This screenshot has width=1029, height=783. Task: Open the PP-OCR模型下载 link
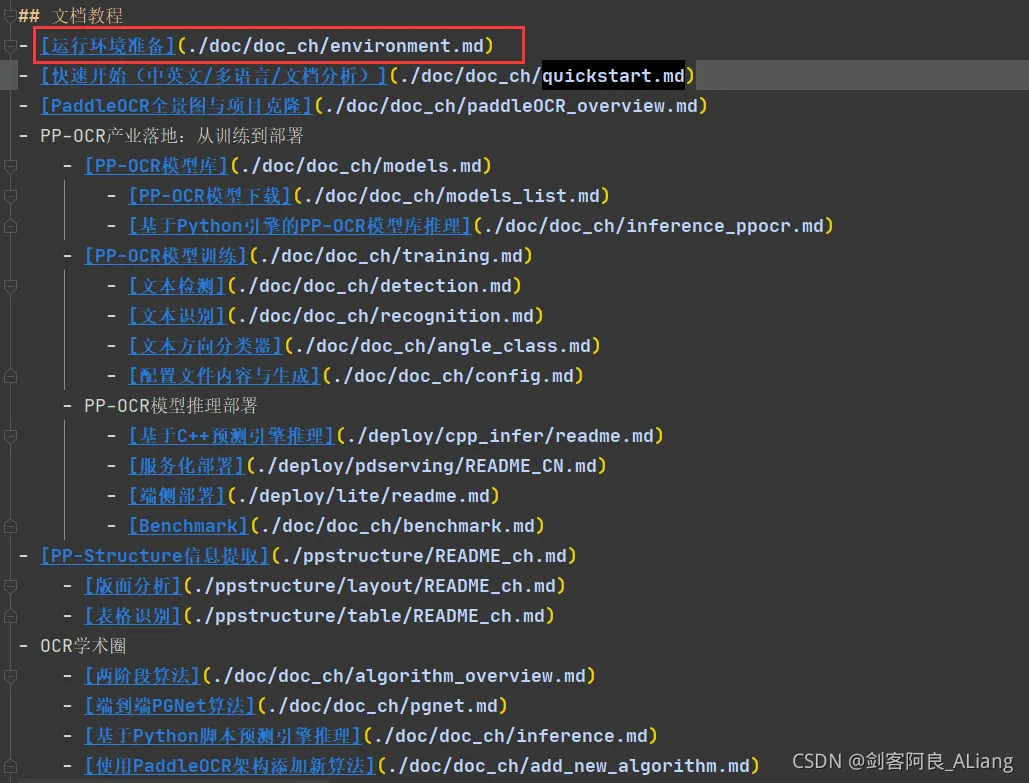click(x=209, y=196)
